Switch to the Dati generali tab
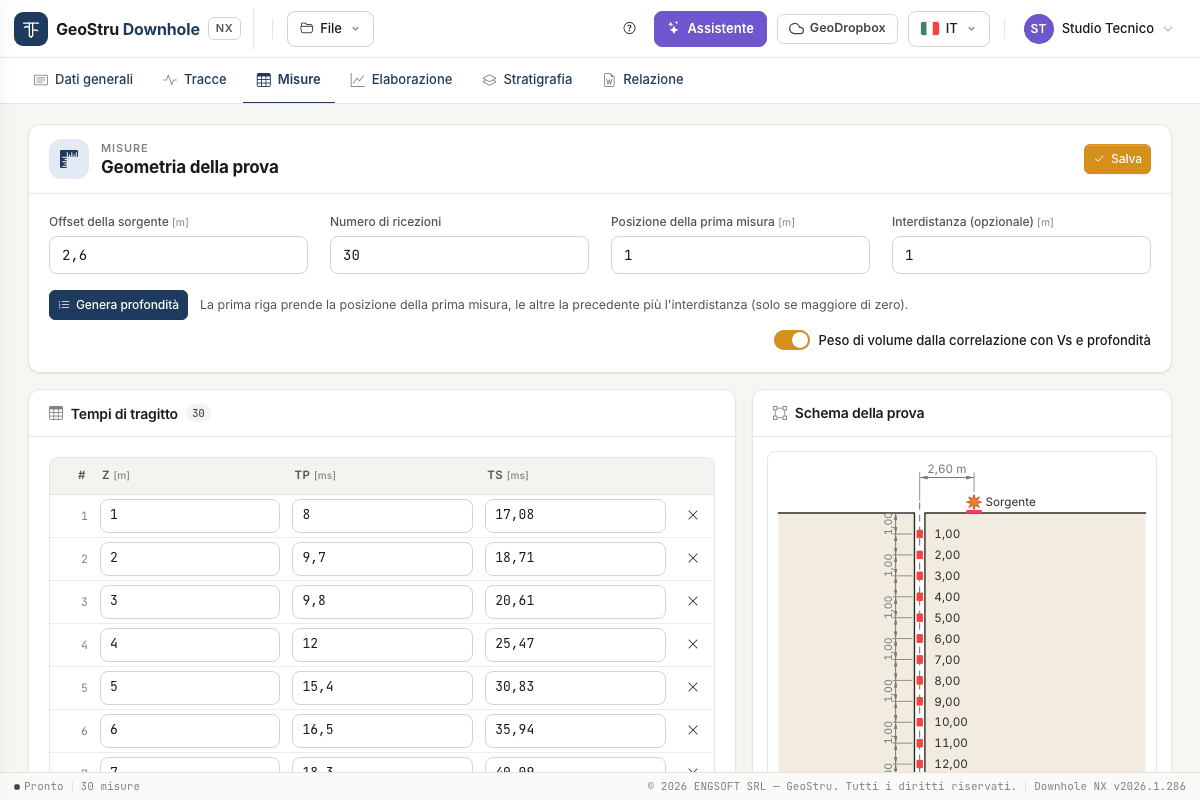This screenshot has height=800, width=1200. (x=83, y=80)
